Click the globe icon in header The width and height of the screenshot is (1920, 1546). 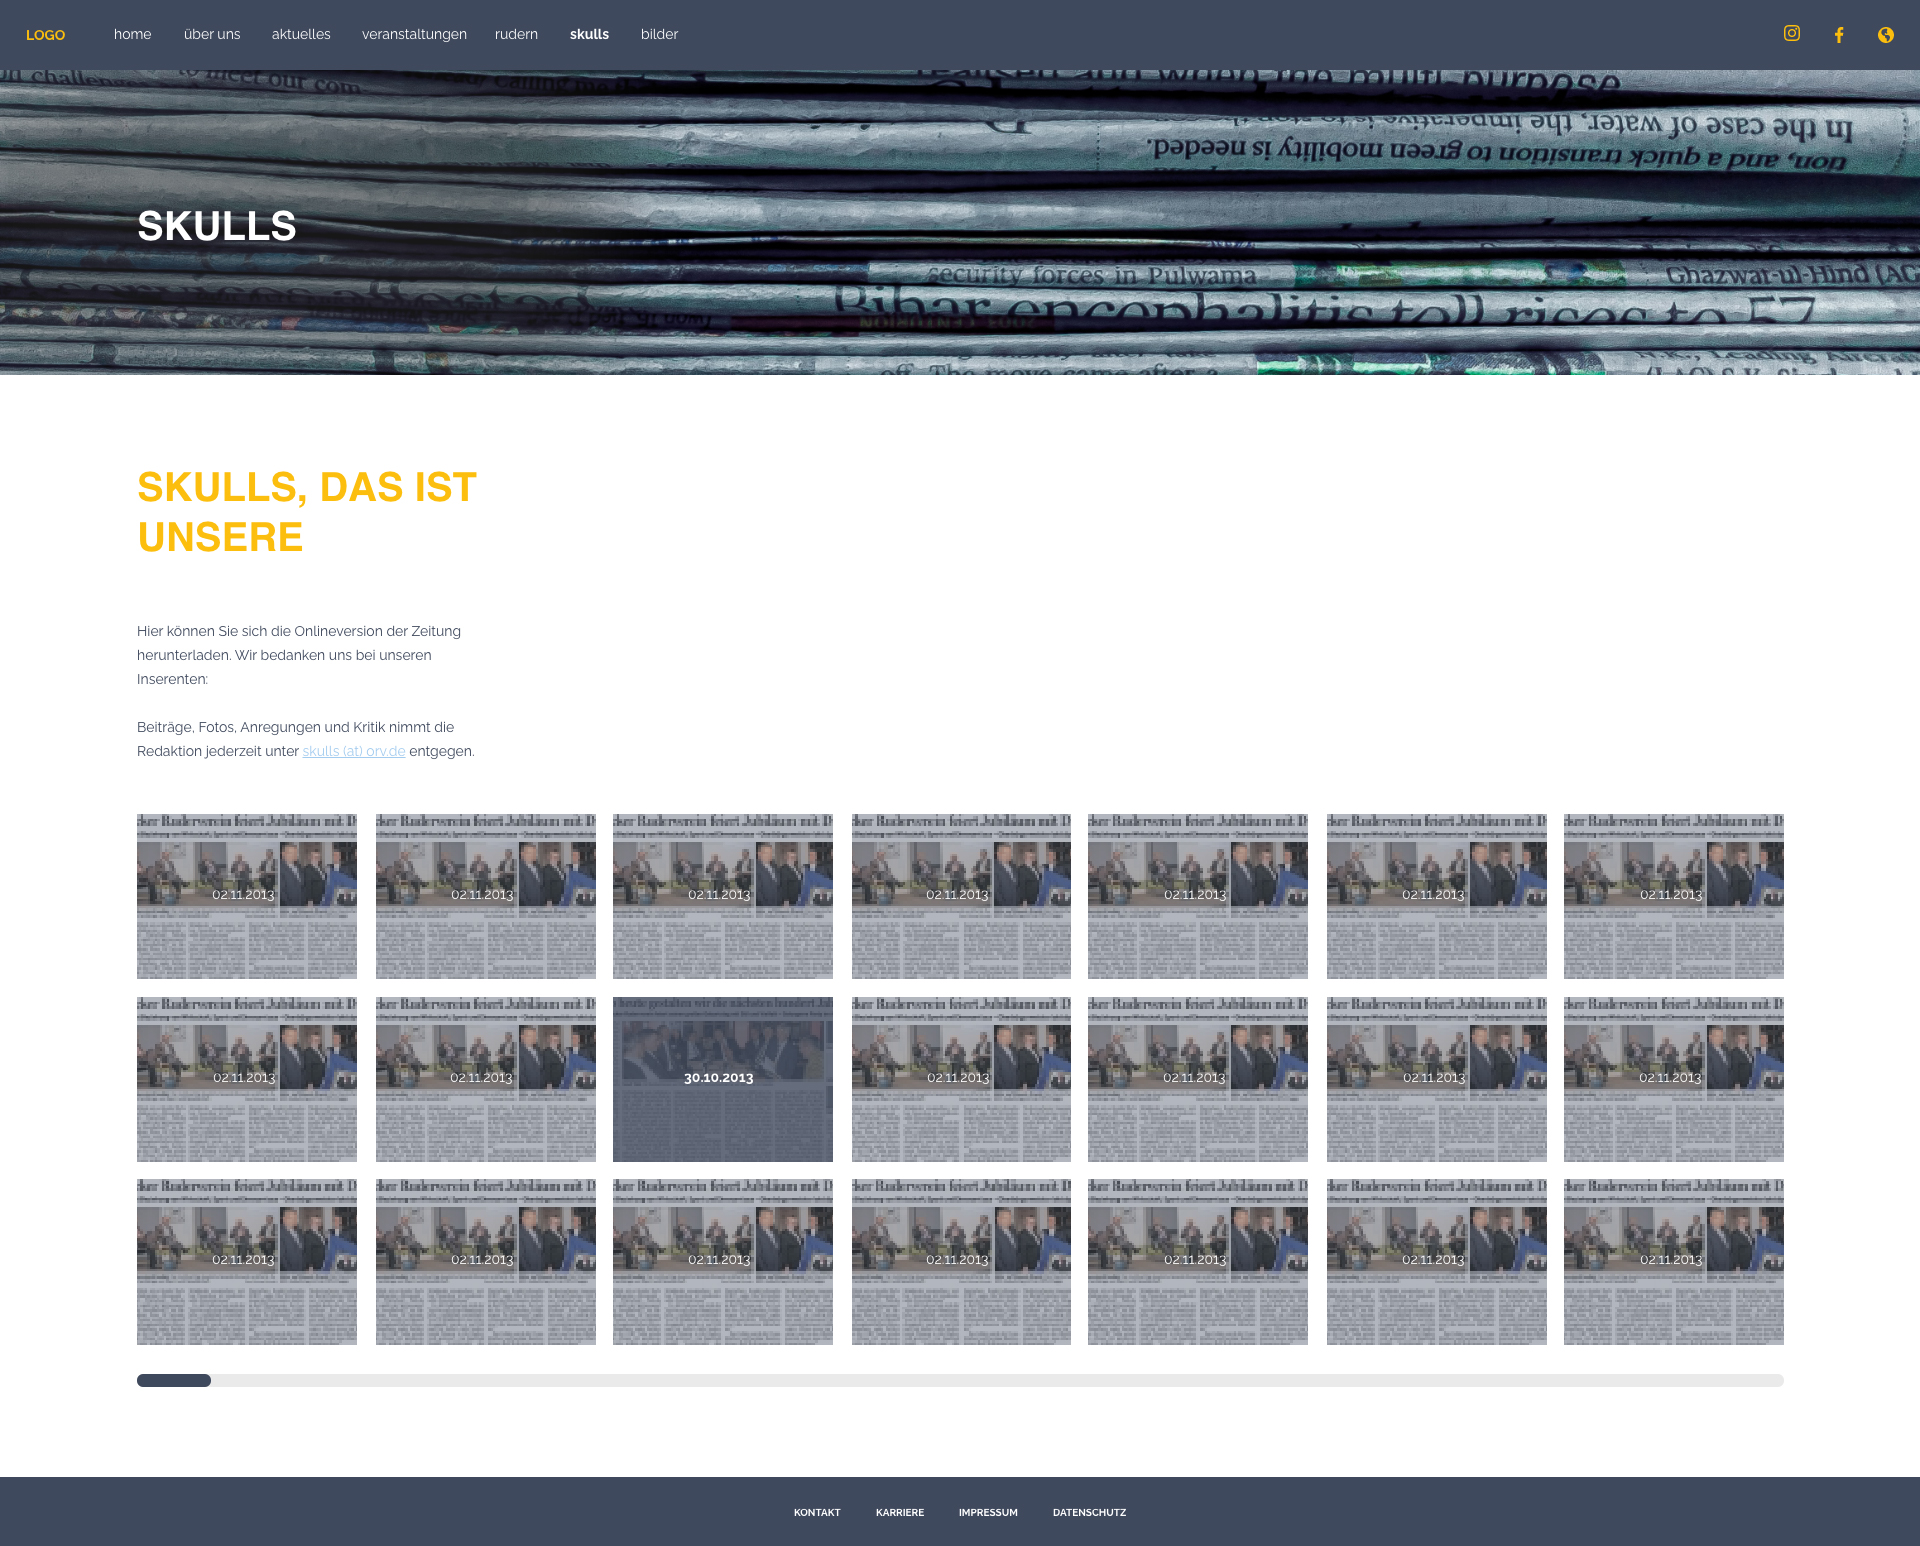pos(1885,35)
